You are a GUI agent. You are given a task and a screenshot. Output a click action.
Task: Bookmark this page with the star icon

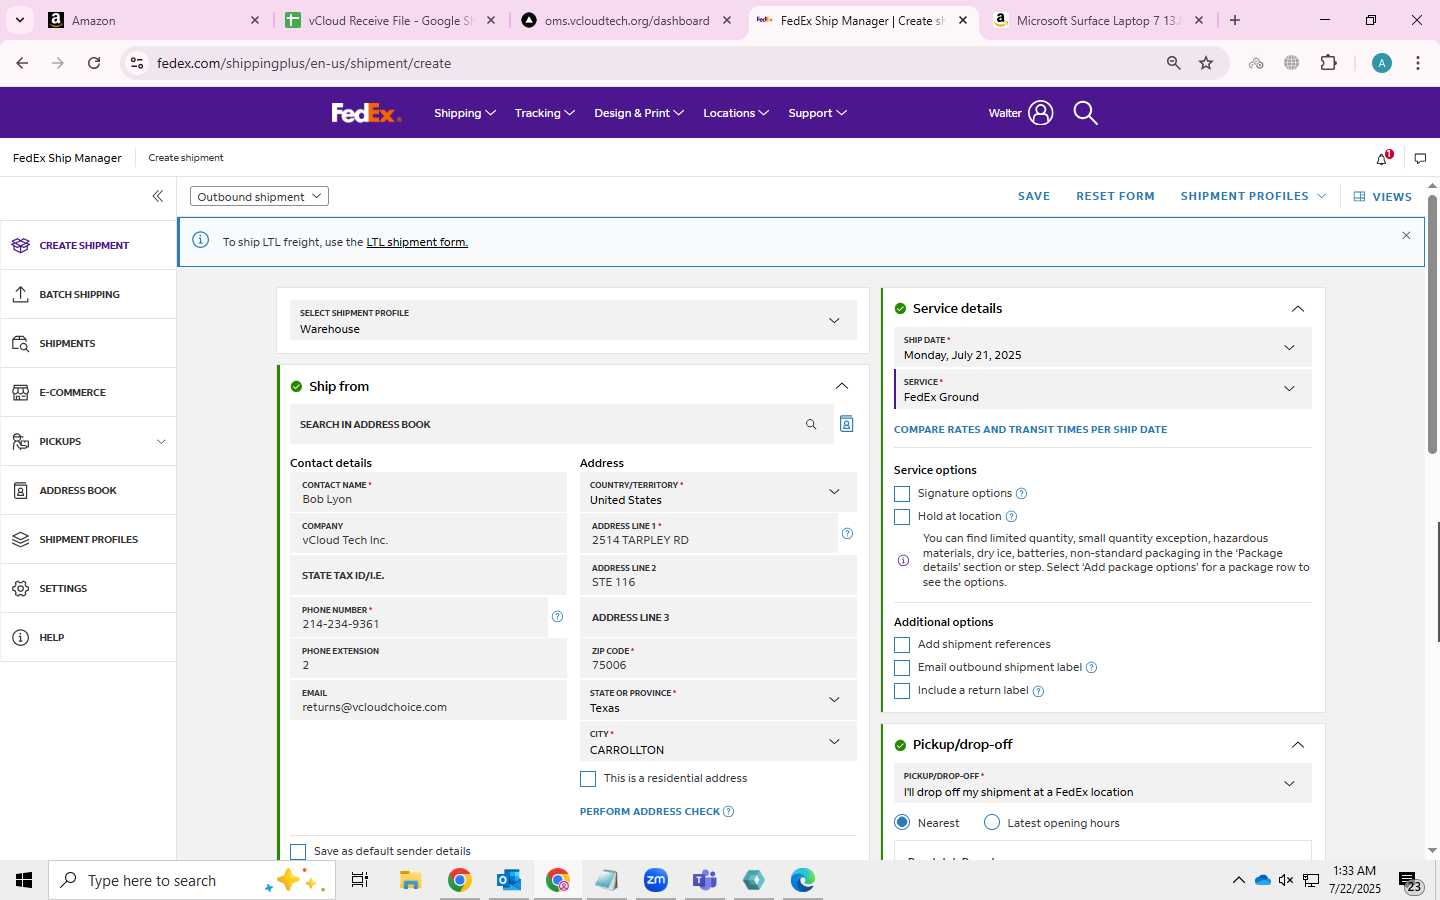tap(1206, 63)
